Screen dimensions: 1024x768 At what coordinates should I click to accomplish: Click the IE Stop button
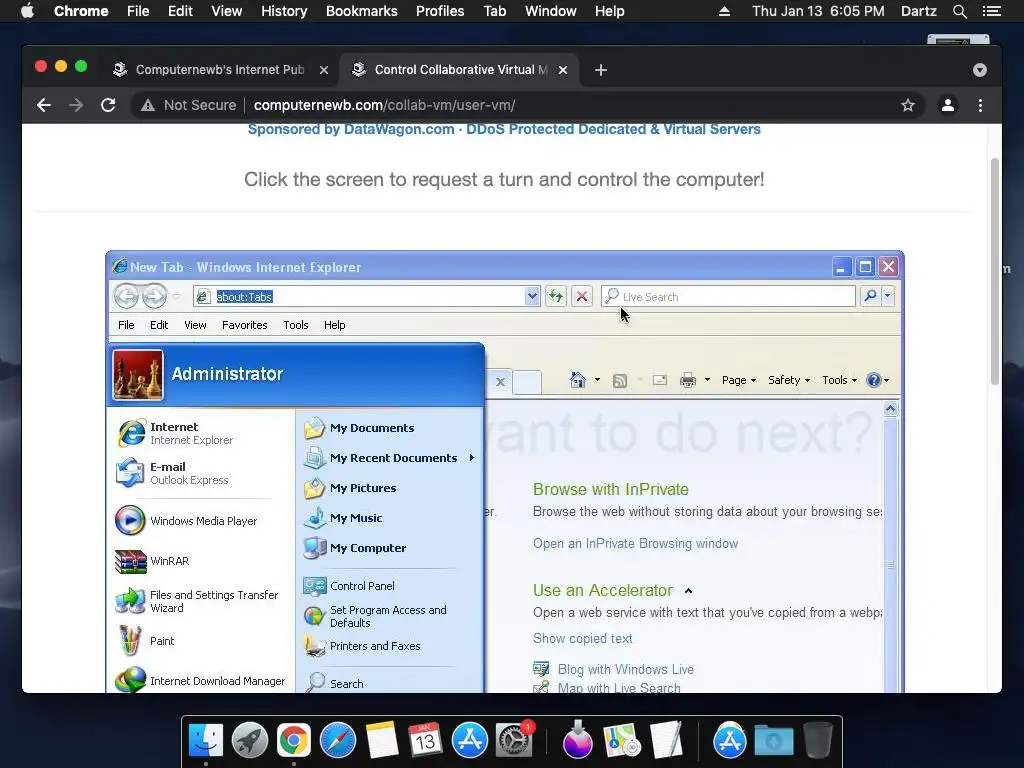pos(581,296)
